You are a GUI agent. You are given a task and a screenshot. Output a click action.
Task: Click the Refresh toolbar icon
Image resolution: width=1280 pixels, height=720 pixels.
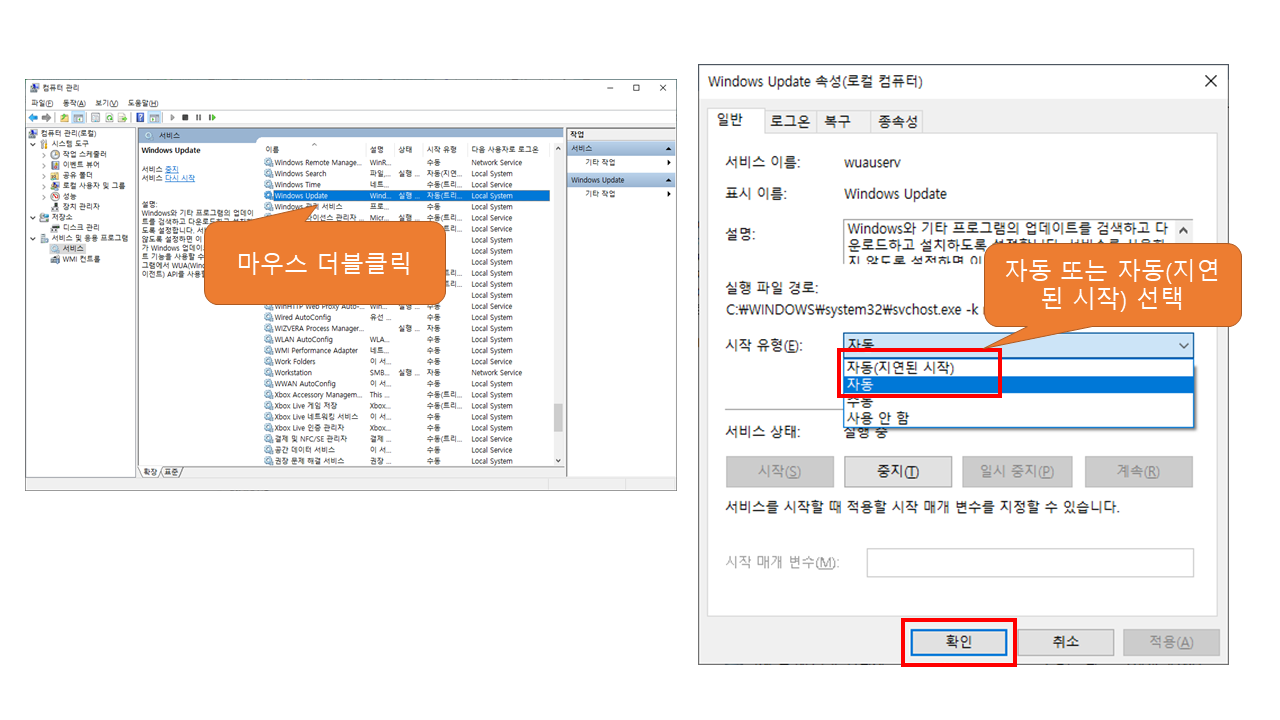pyautogui.click(x=109, y=118)
